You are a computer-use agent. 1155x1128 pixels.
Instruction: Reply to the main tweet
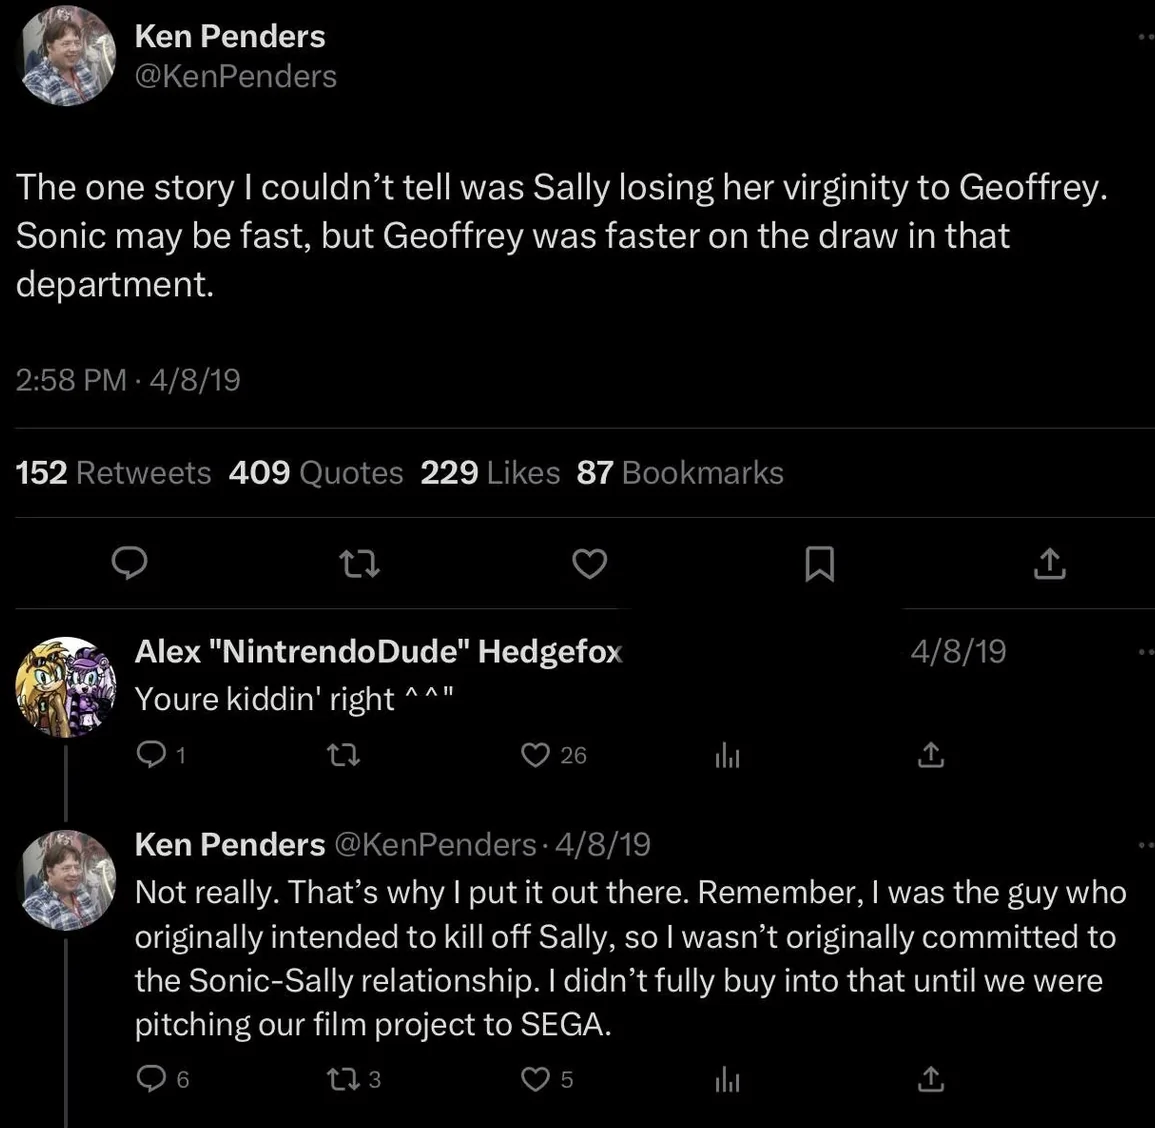pyautogui.click(x=129, y=564)
